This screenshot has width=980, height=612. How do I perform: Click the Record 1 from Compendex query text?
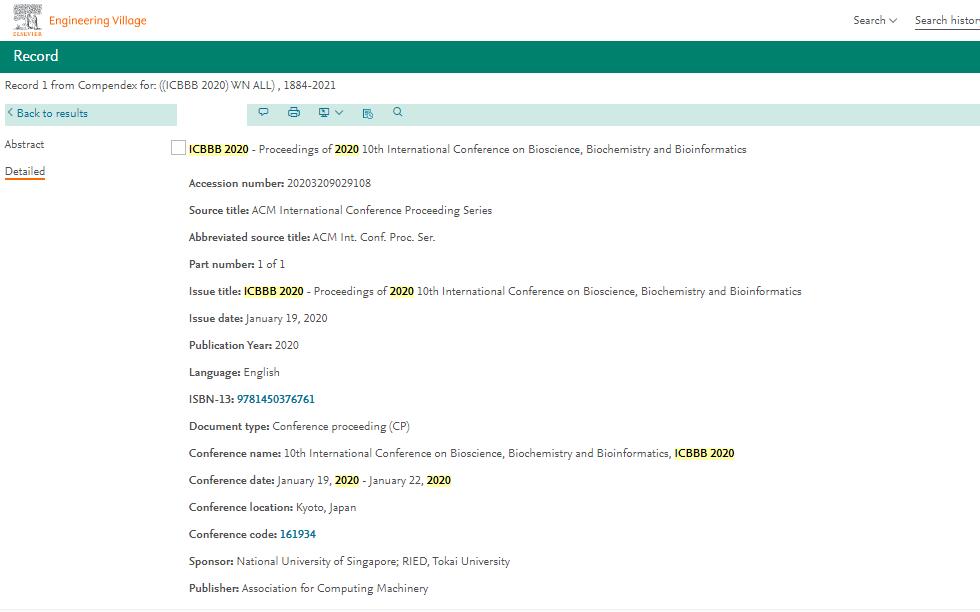click(170, 85)
